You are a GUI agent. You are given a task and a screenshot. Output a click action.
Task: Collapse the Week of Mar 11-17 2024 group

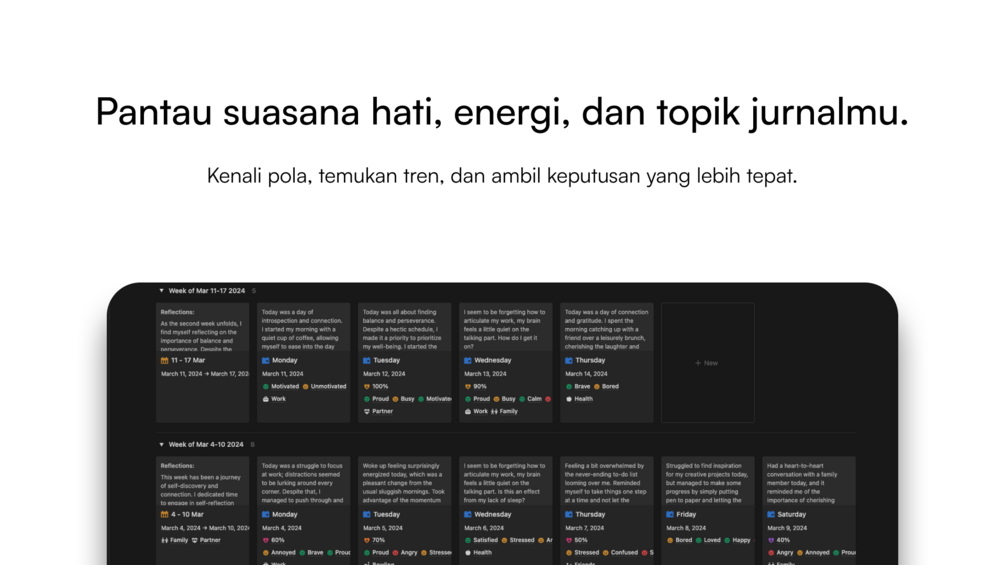[x=162, y=291]
